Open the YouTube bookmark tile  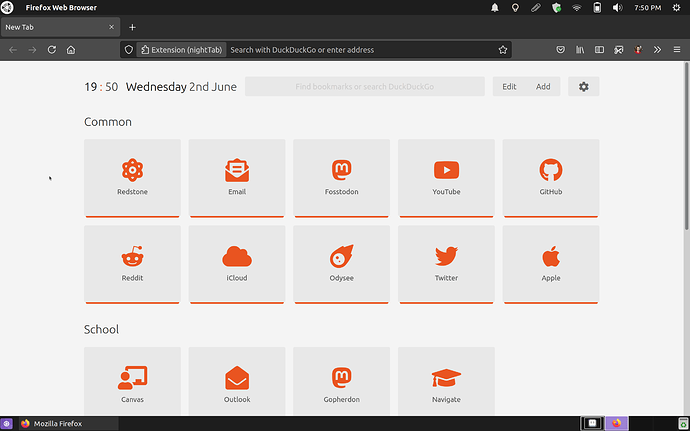click(x=446, y=178)
